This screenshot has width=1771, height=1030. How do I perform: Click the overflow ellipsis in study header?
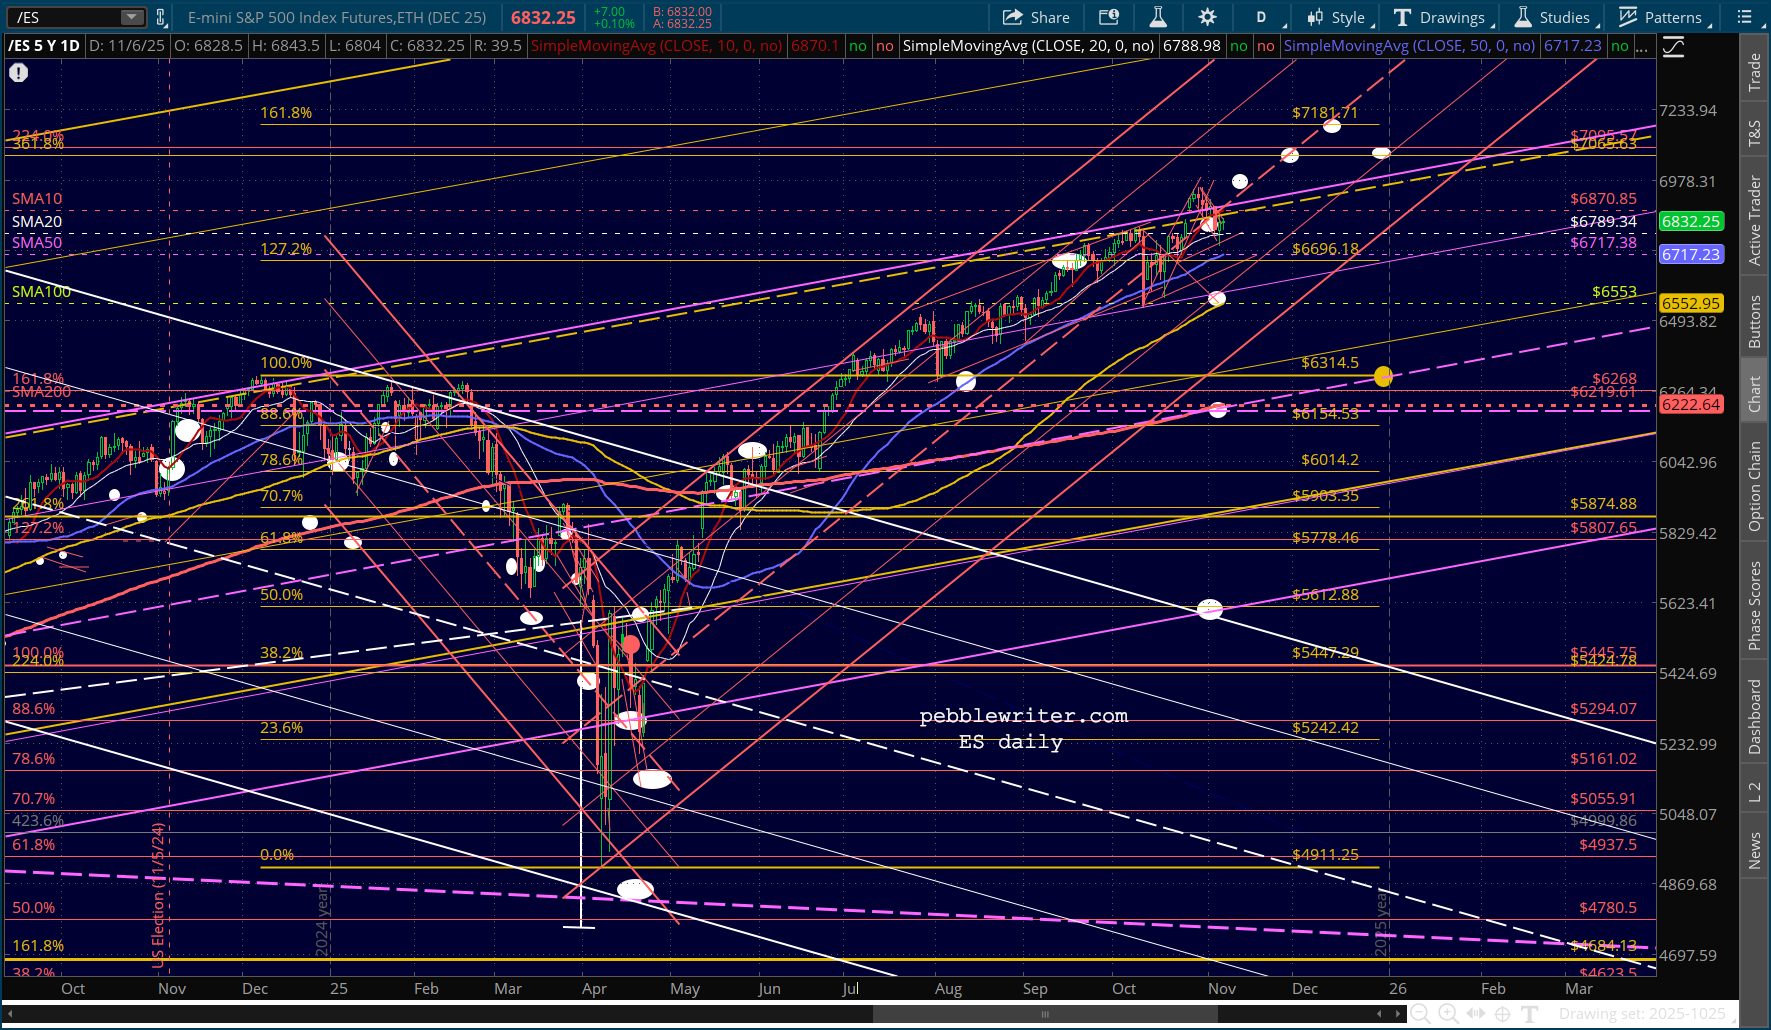pos(1643,47)
